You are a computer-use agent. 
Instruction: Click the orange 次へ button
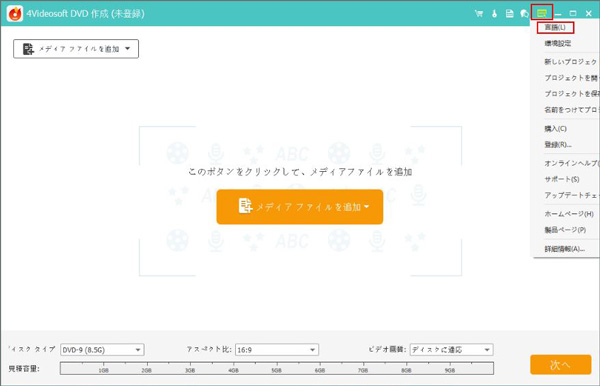561,365
